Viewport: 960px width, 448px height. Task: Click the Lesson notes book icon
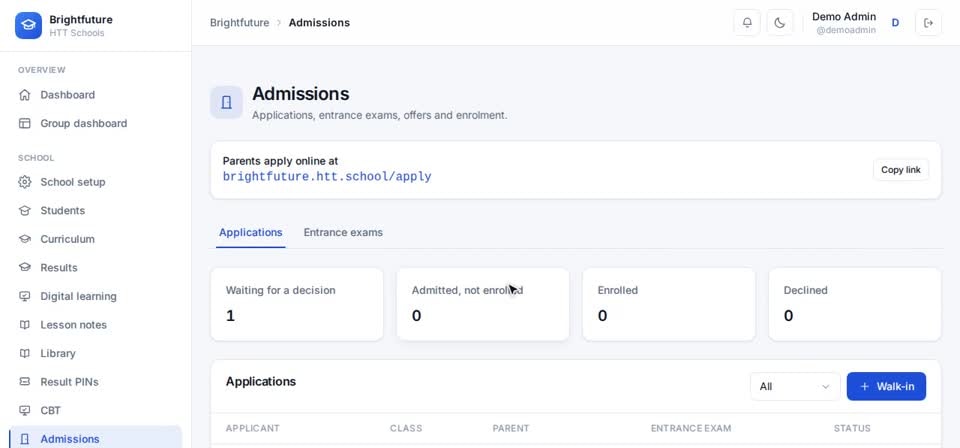pyautogui.click(x=24, y=324)
